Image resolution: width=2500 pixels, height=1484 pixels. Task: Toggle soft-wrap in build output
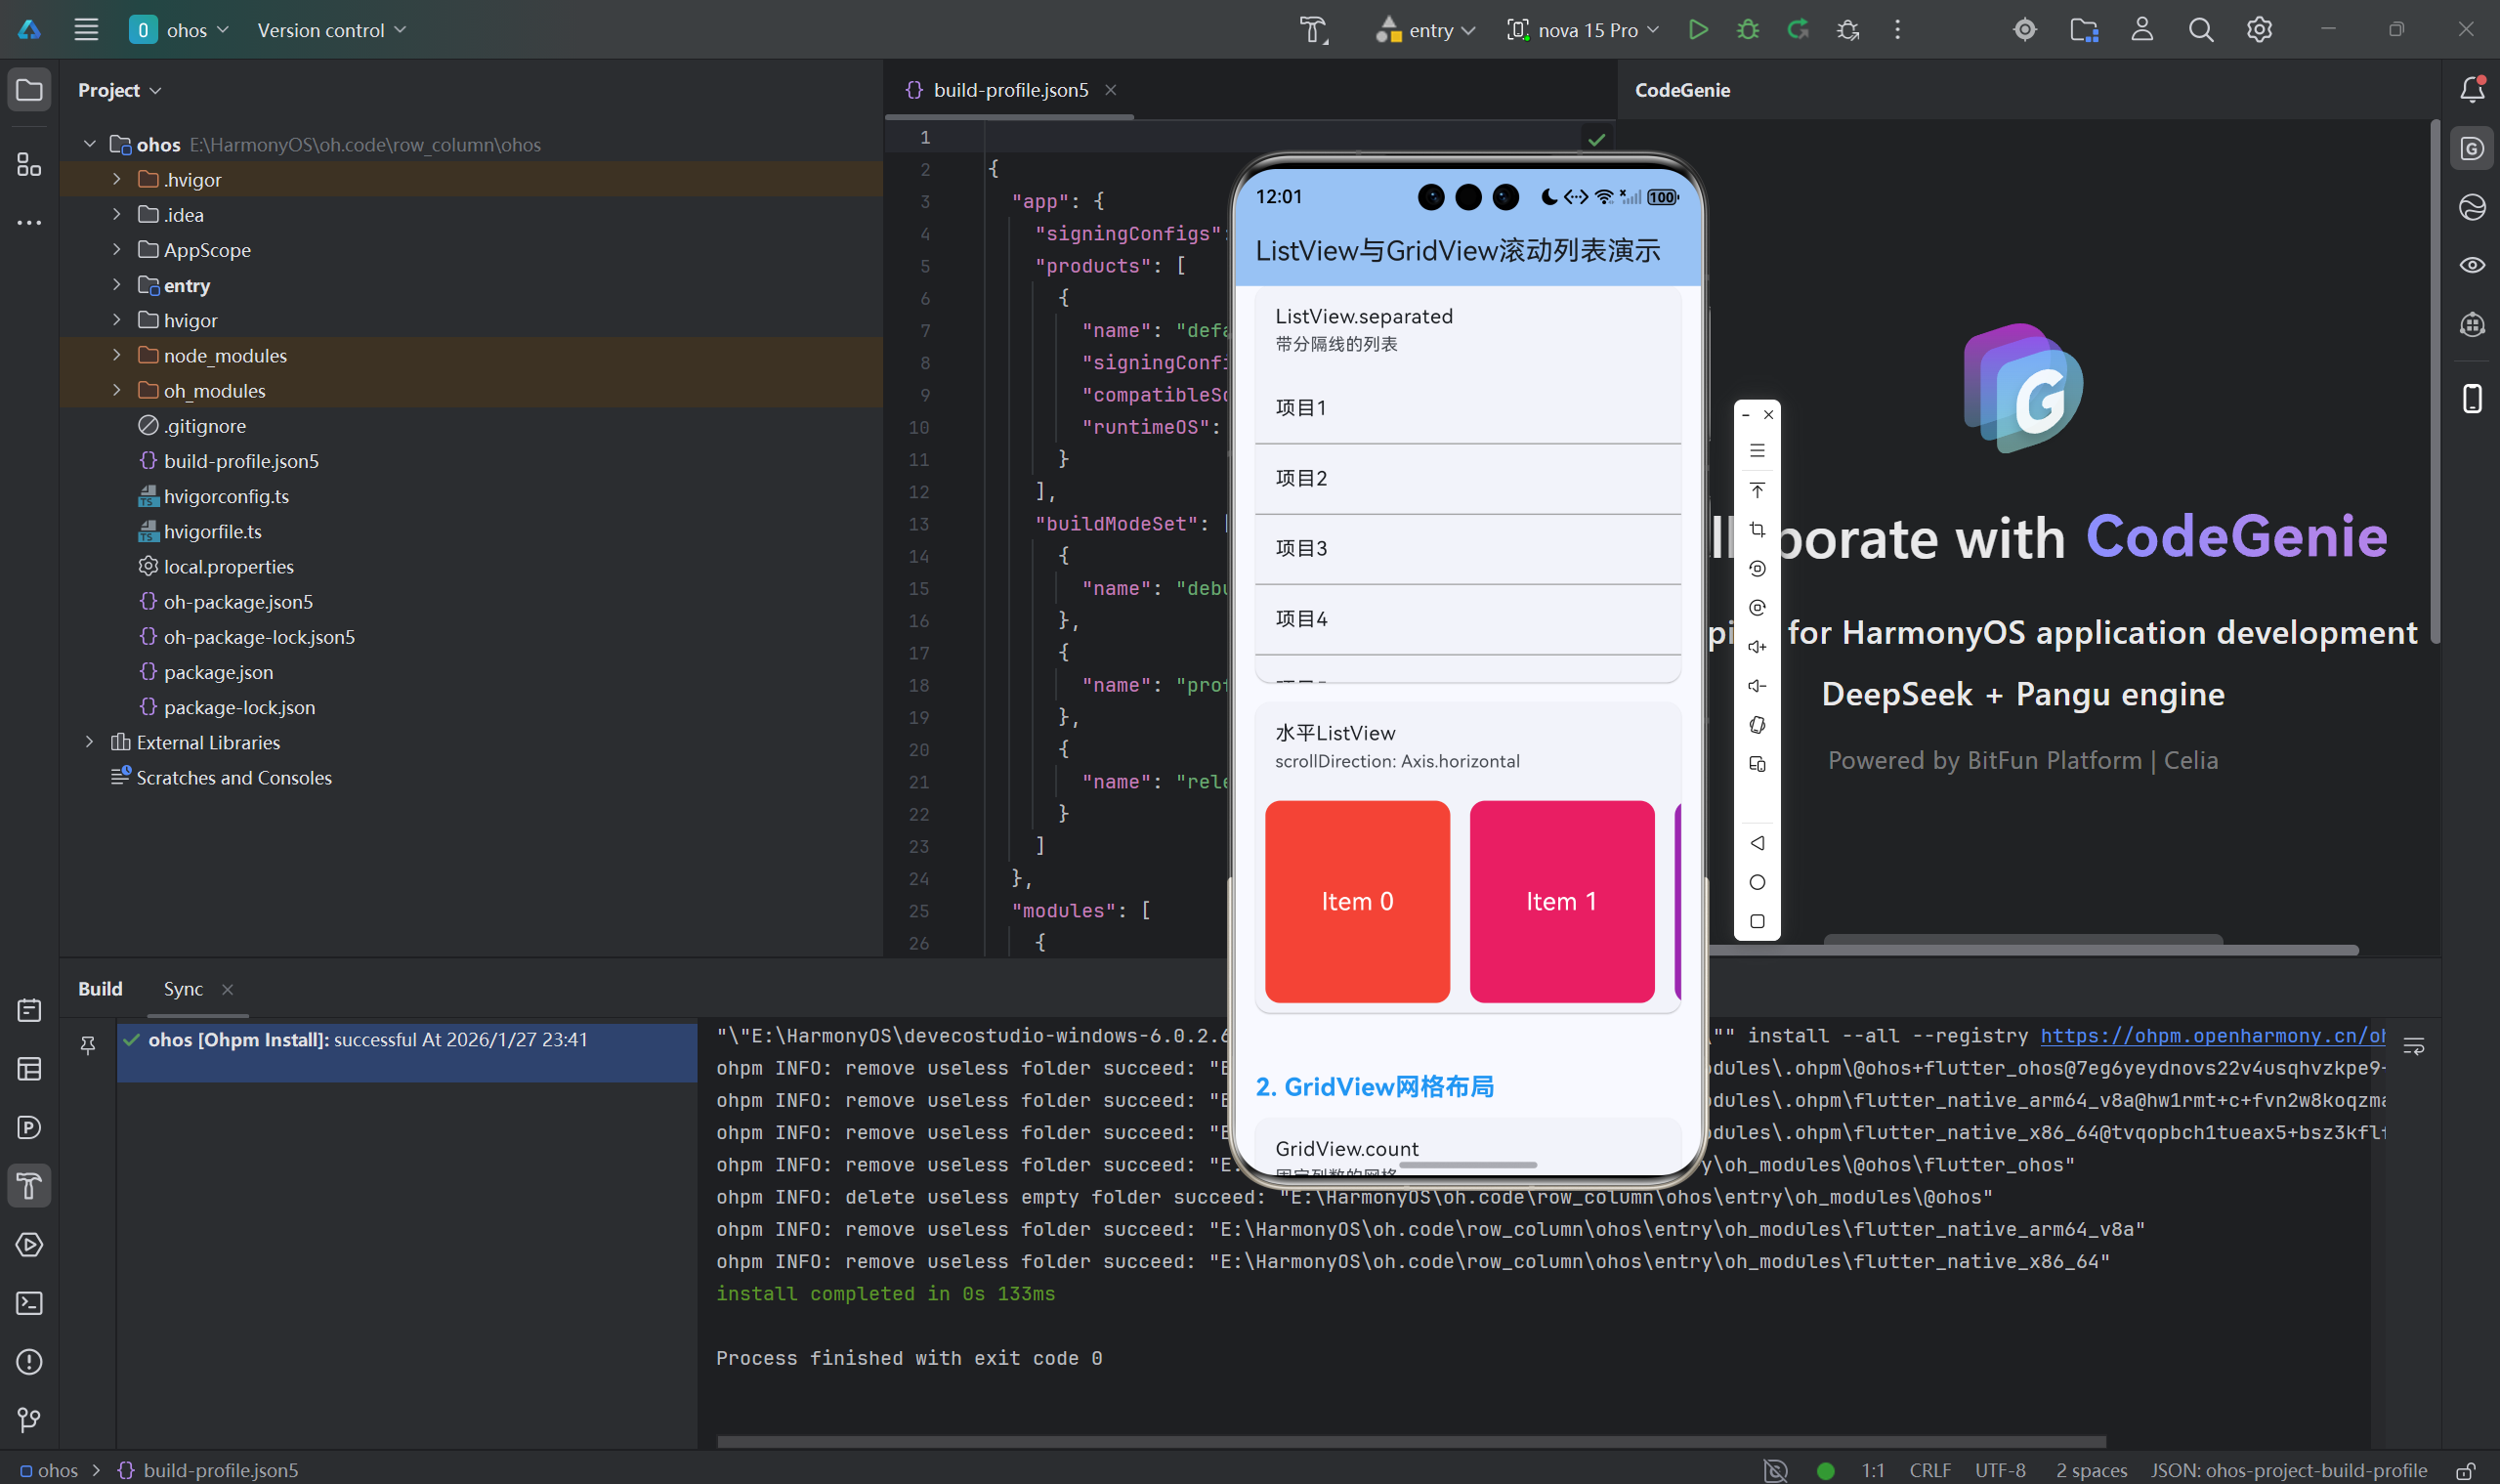pos(2414,1046)
